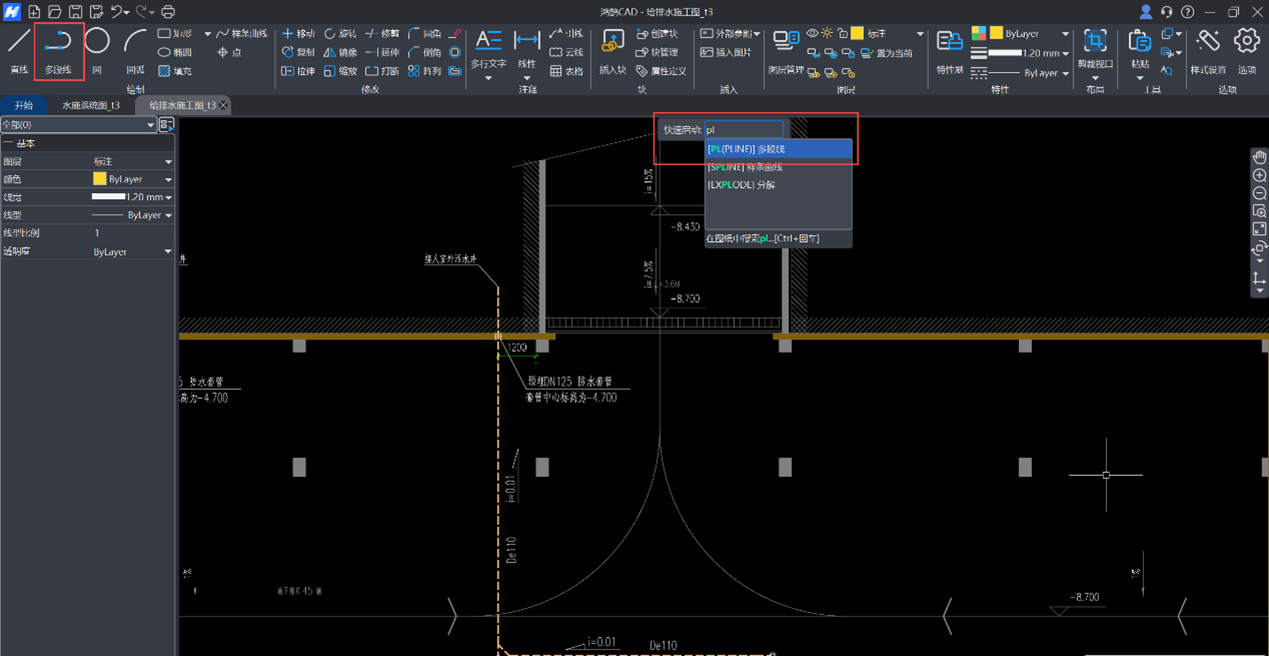Click the quick command search input field

coord(743,130)
